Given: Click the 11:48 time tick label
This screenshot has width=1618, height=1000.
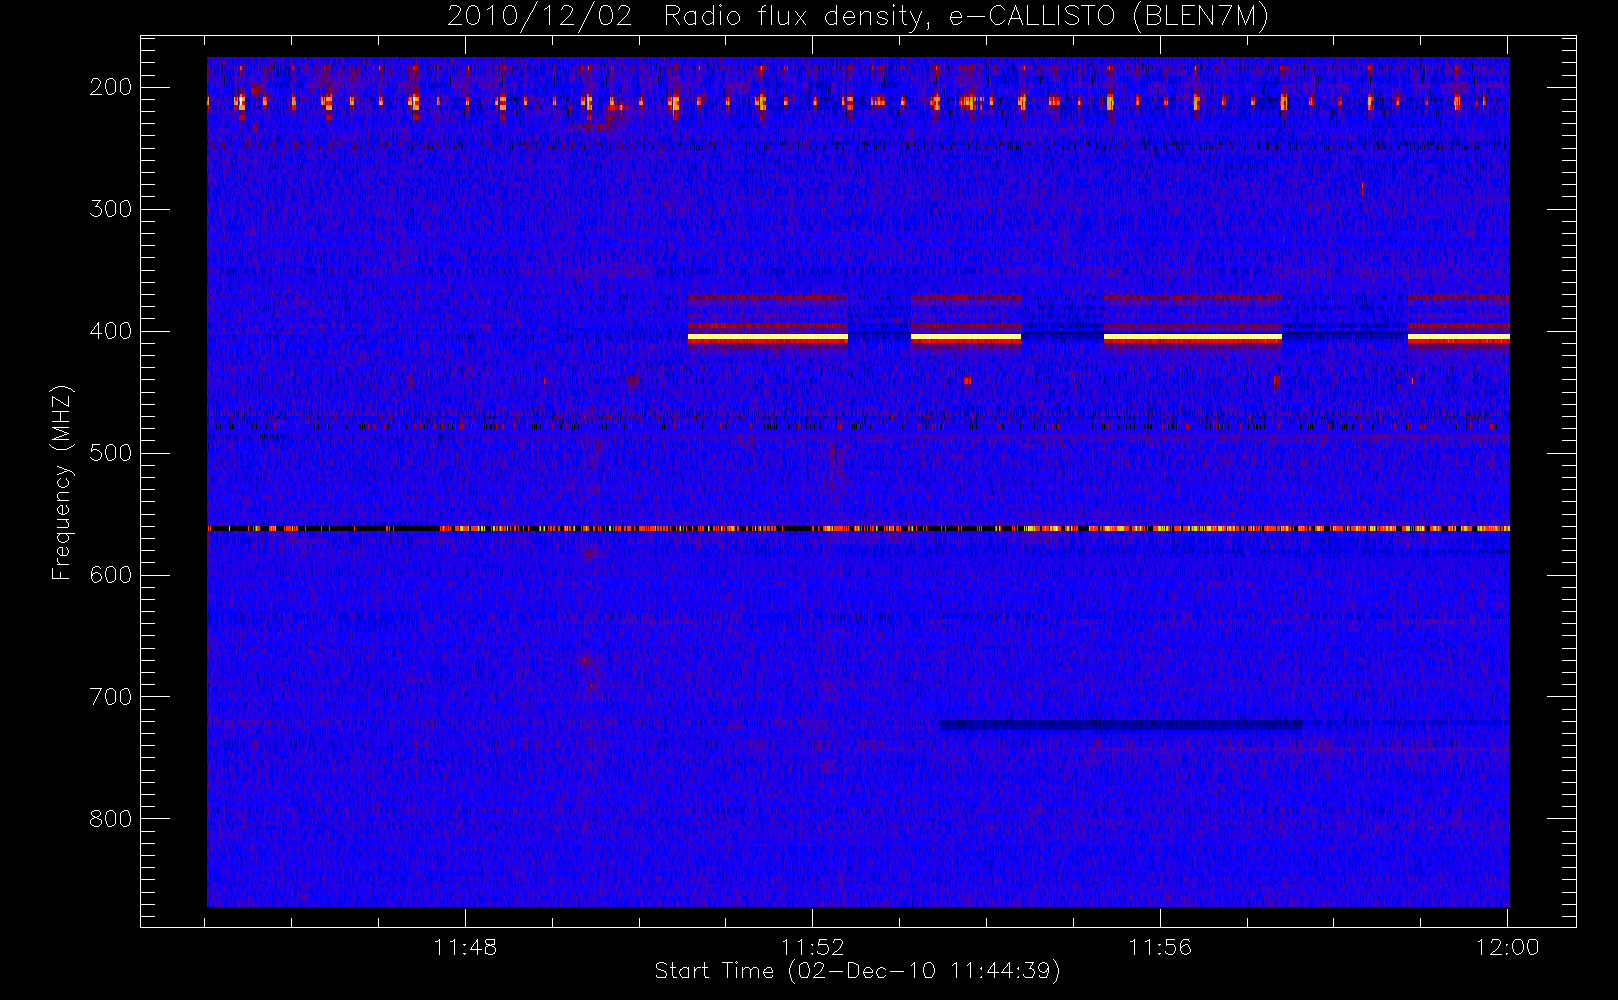Looking at the screenshot, I should coord(465,947).
